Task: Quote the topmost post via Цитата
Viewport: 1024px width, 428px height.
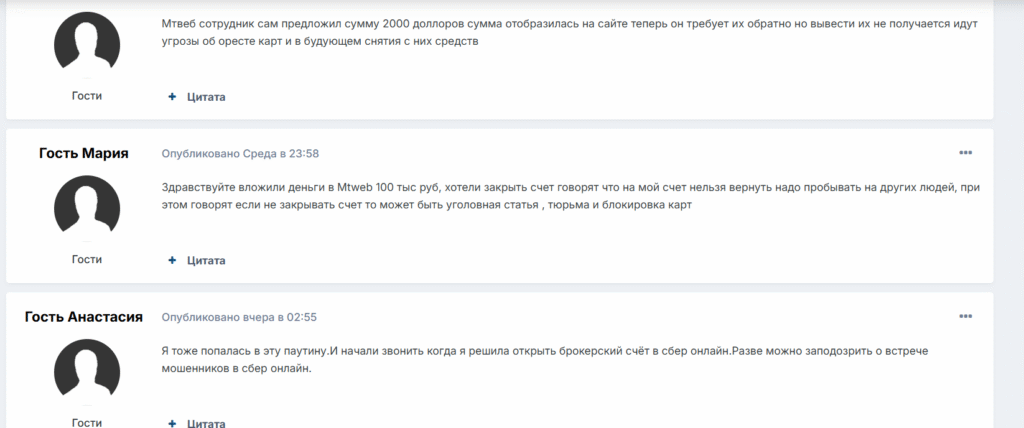Action: tap(206, 97)
